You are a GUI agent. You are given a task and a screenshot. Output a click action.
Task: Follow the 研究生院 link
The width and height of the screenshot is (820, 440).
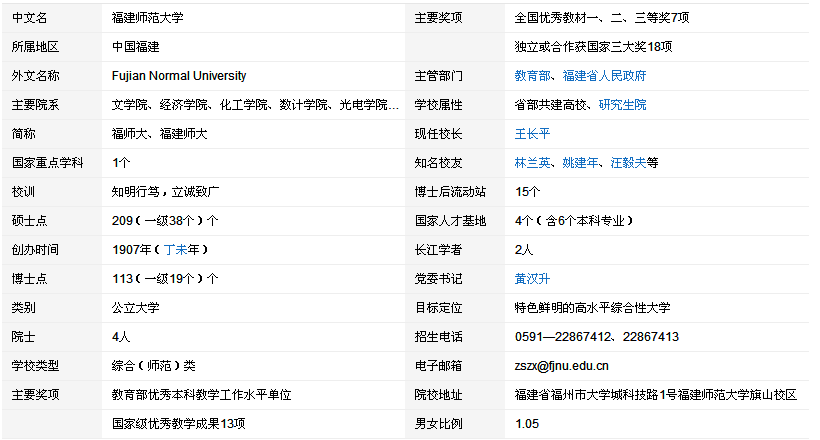point(622,105)
